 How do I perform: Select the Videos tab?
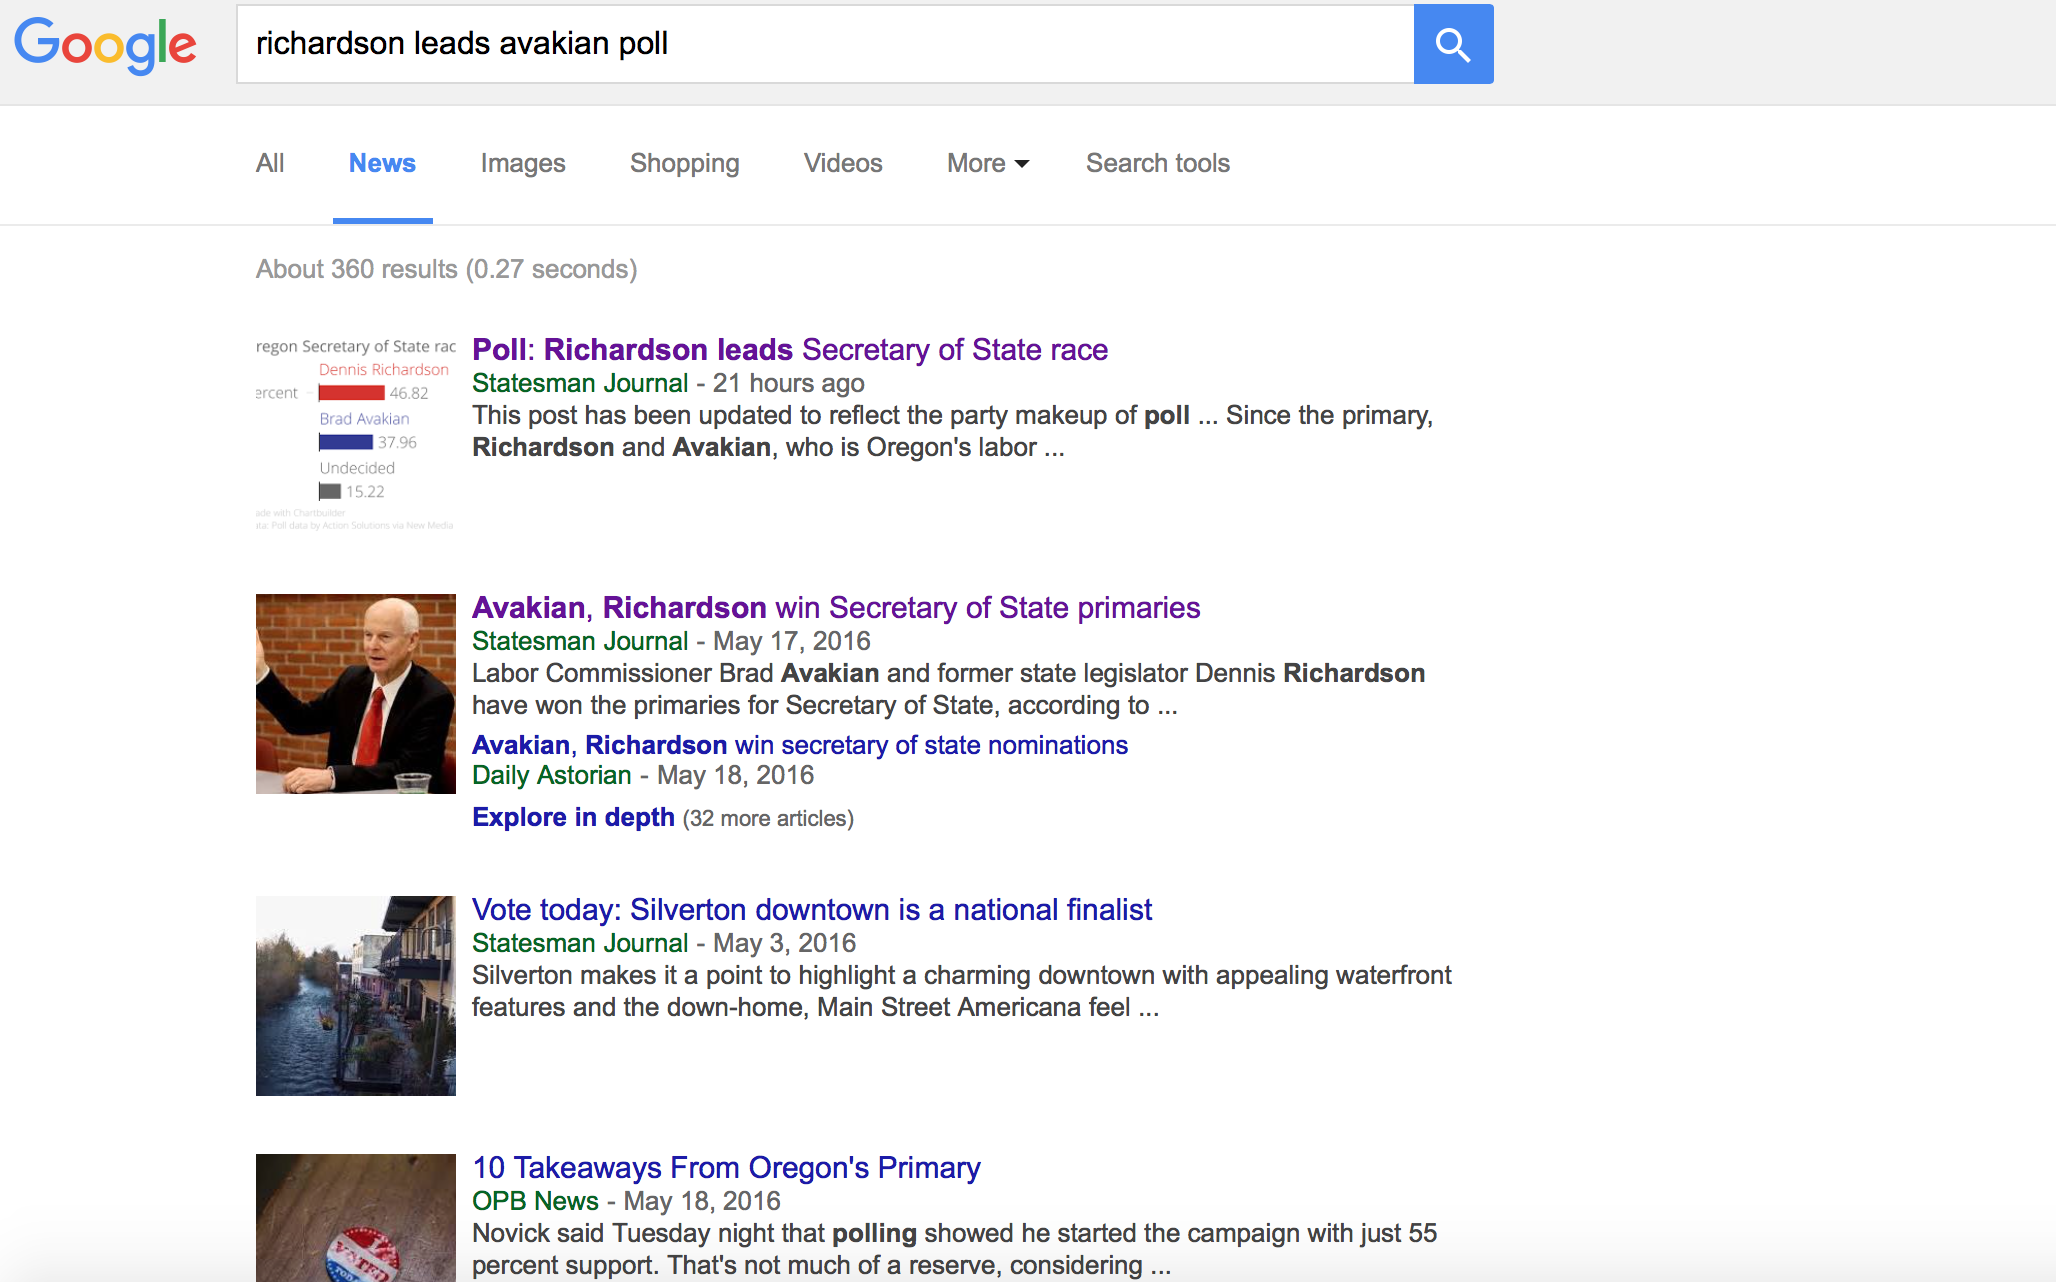pyautogui.click(x=842, y=163)
